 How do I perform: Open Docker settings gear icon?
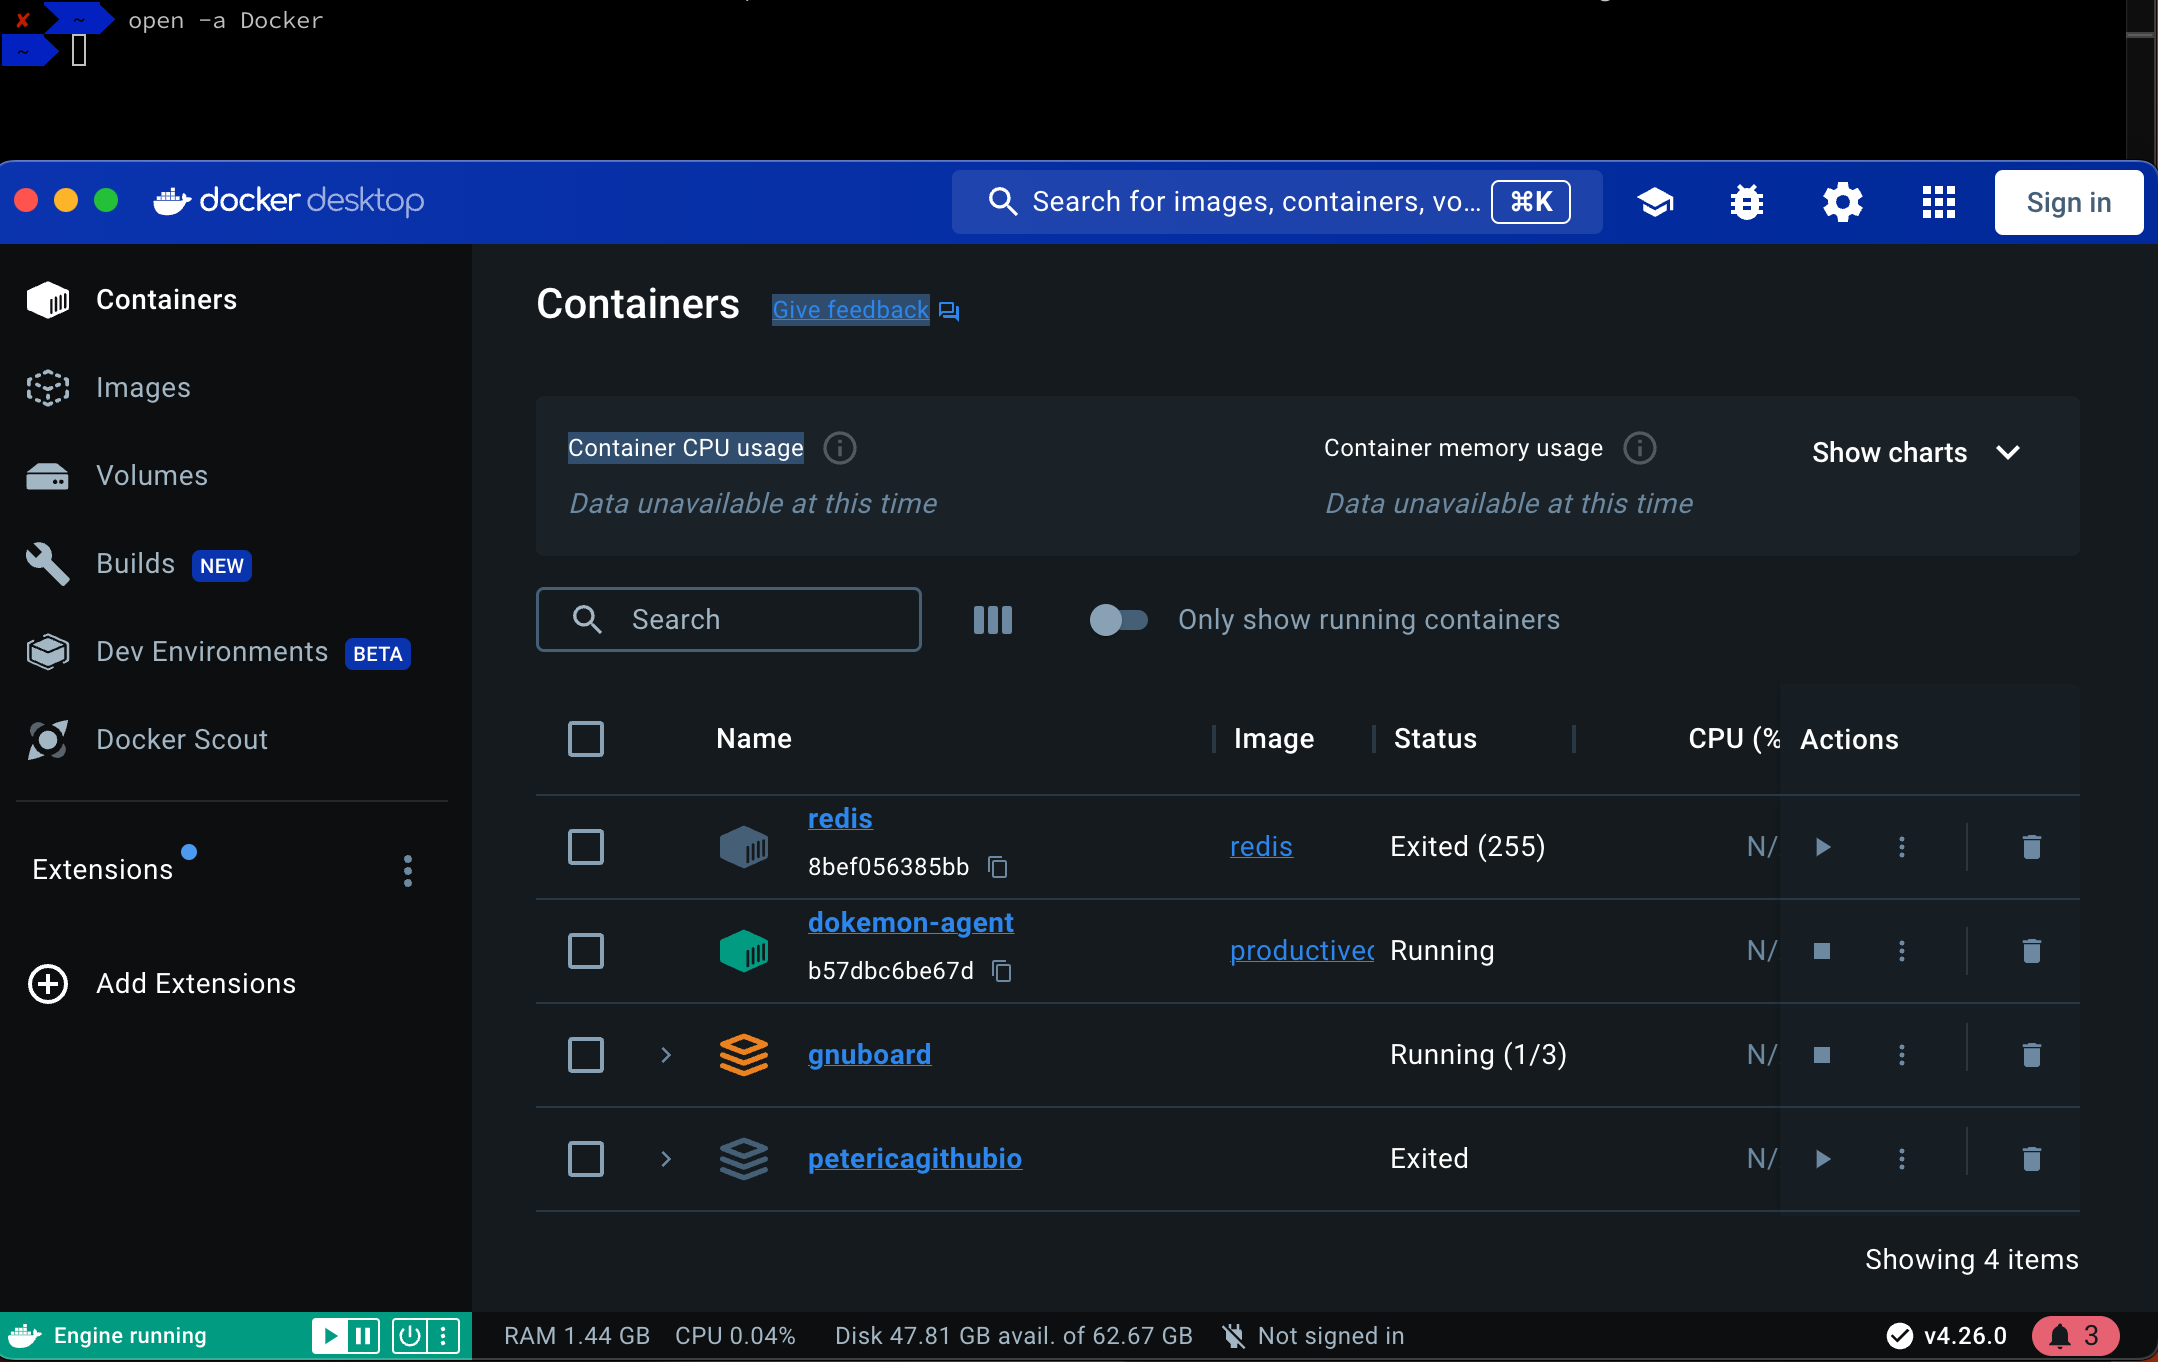point(1842,202)
